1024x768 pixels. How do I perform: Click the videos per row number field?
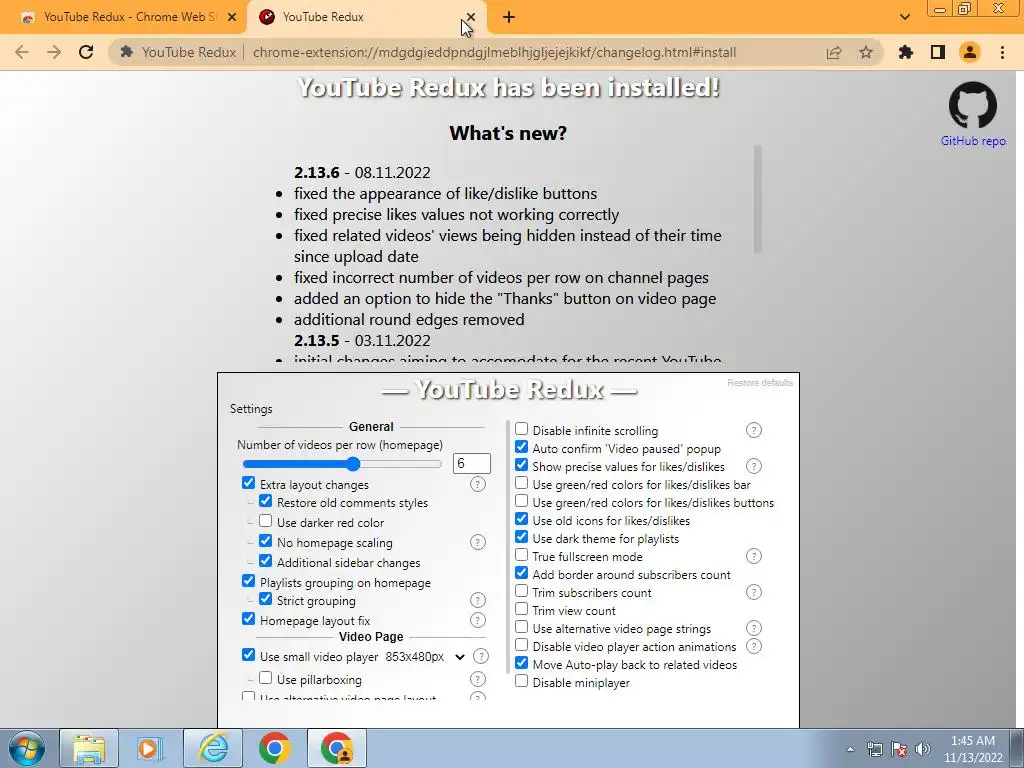(472, 463)
